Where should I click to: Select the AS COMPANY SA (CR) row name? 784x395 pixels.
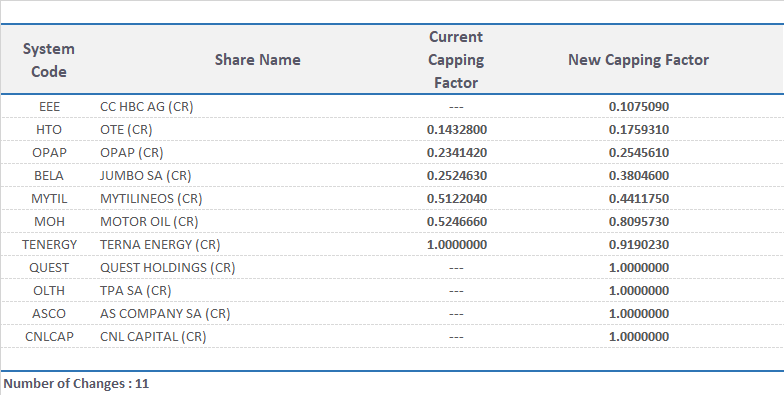(165, 314)
